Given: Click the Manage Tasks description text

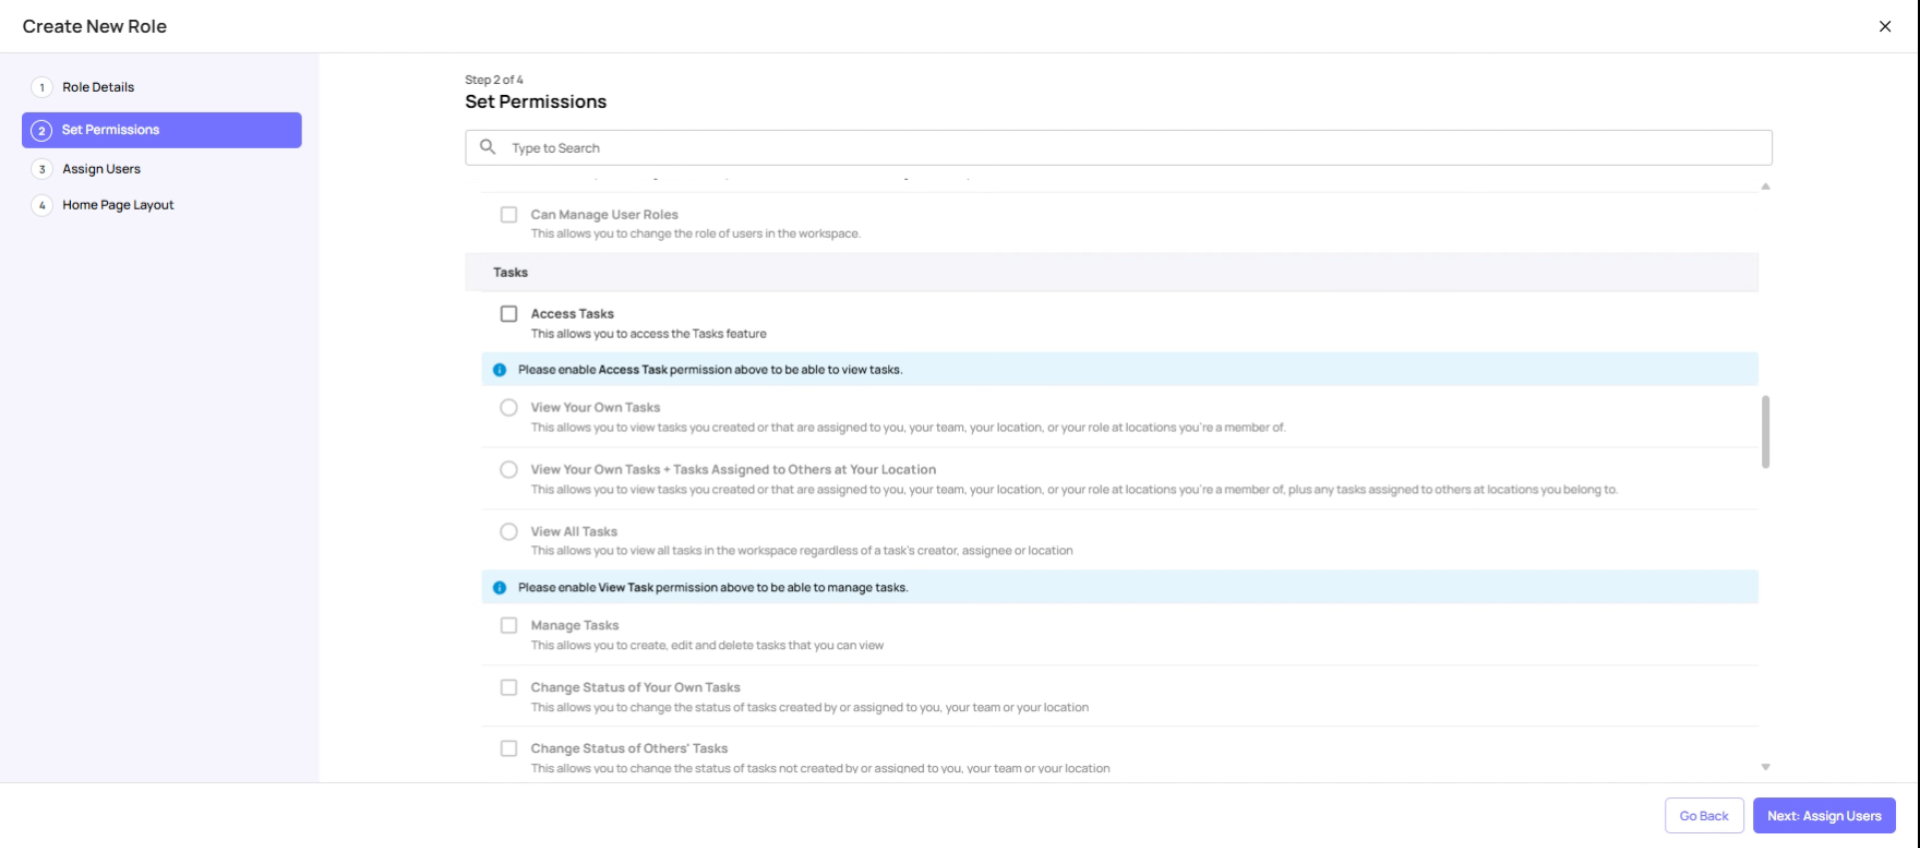Looking at the screenshot, I should 707,646.
